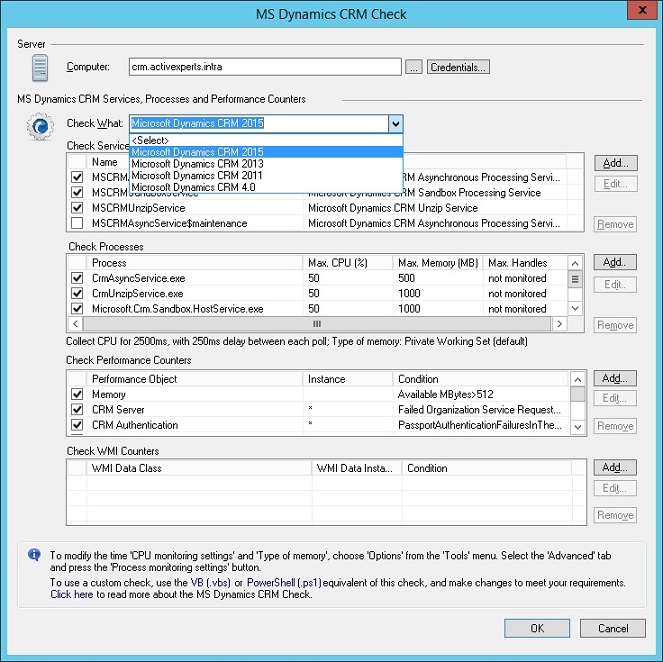Close the MS Dynamics CRM Check dialog
Screen dimensions: 663x662
tap(642, 10)
